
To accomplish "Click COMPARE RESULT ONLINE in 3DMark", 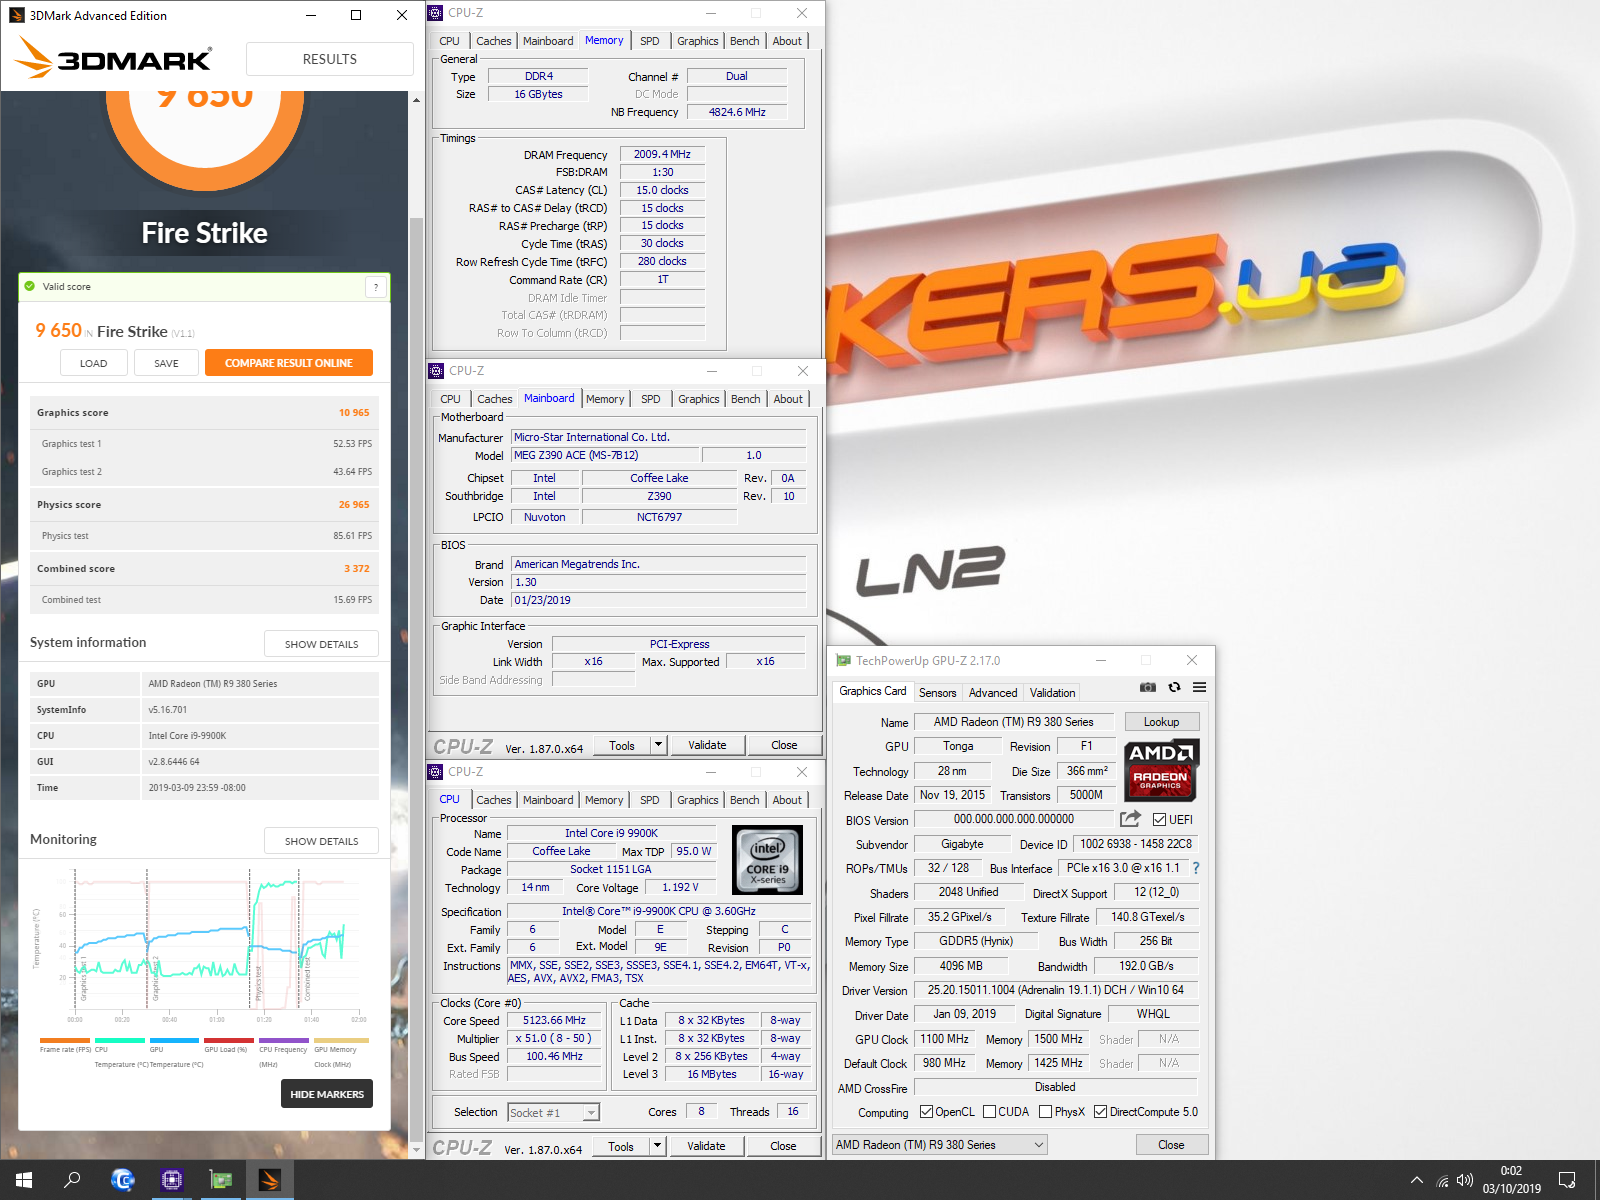I will [288, 363].
